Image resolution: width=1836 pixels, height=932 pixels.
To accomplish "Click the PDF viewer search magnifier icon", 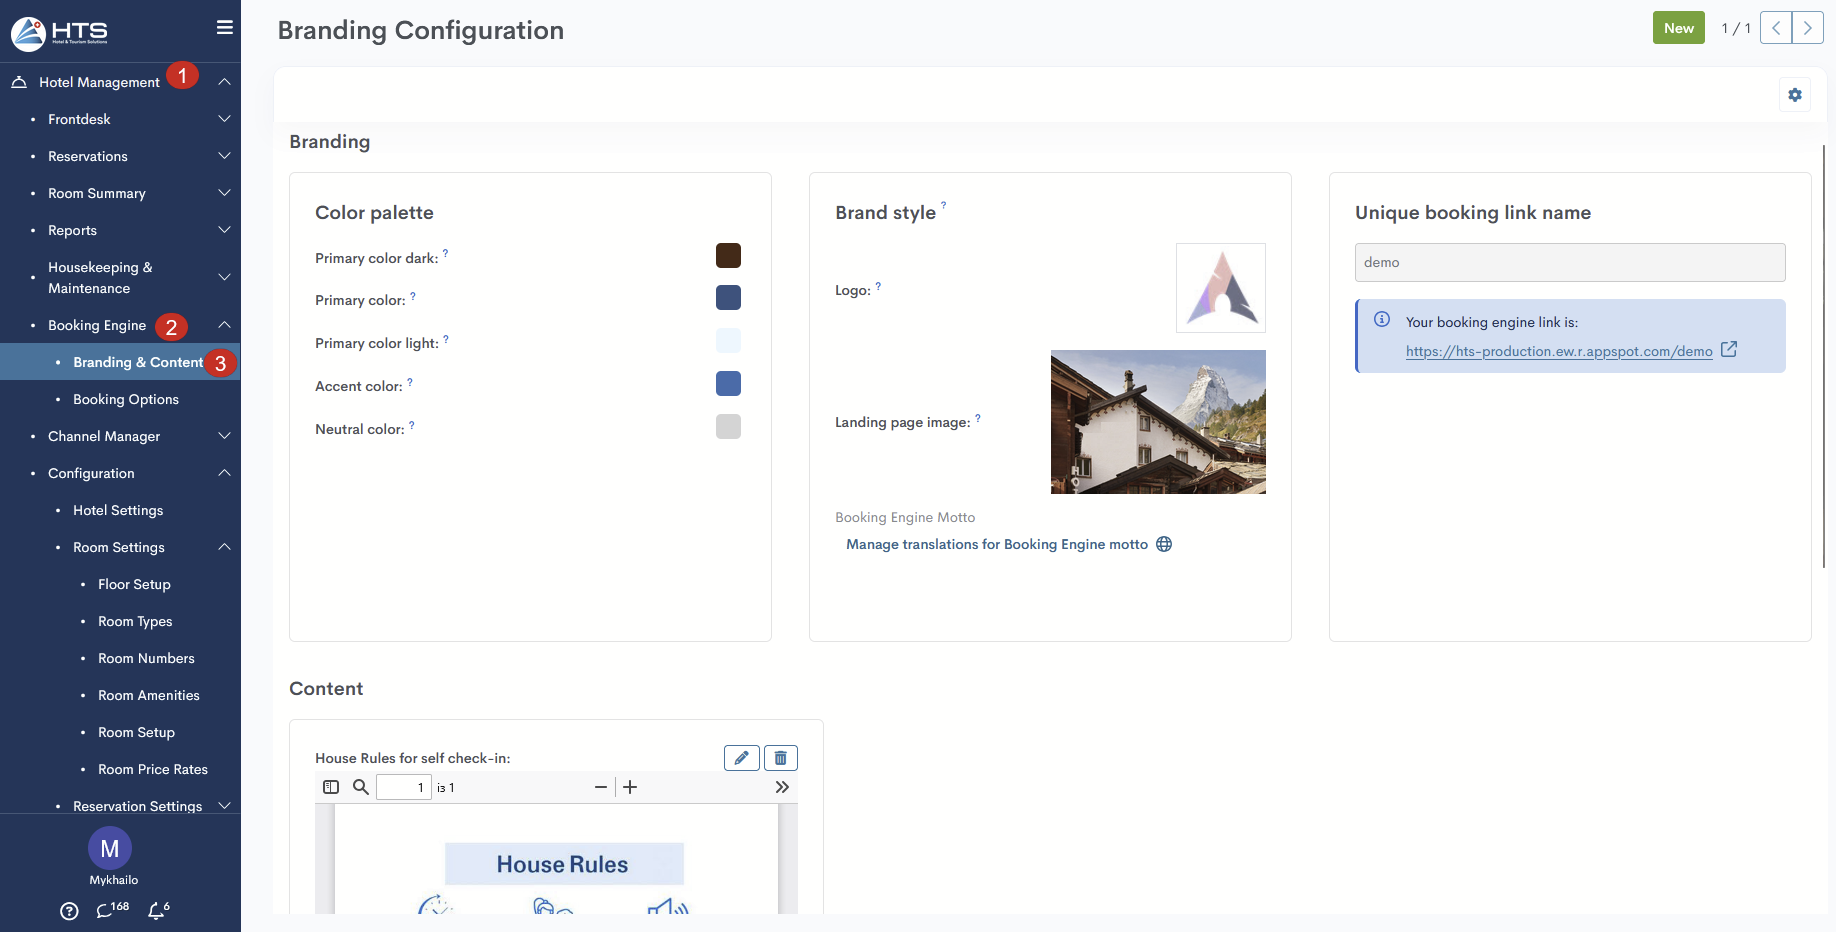I will [x=361, y=787].
